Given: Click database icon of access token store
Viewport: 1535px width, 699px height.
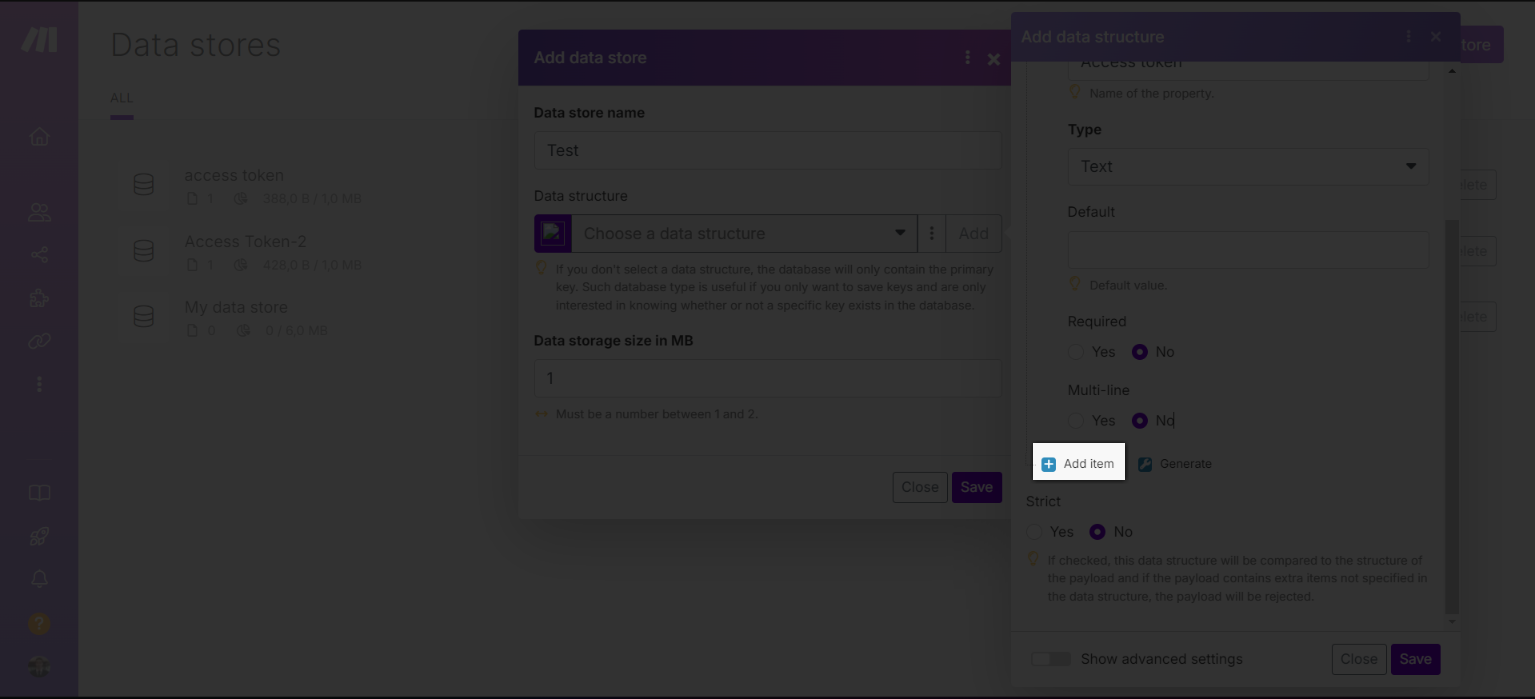Looking at the screenshot, I should tap(144, 185).
